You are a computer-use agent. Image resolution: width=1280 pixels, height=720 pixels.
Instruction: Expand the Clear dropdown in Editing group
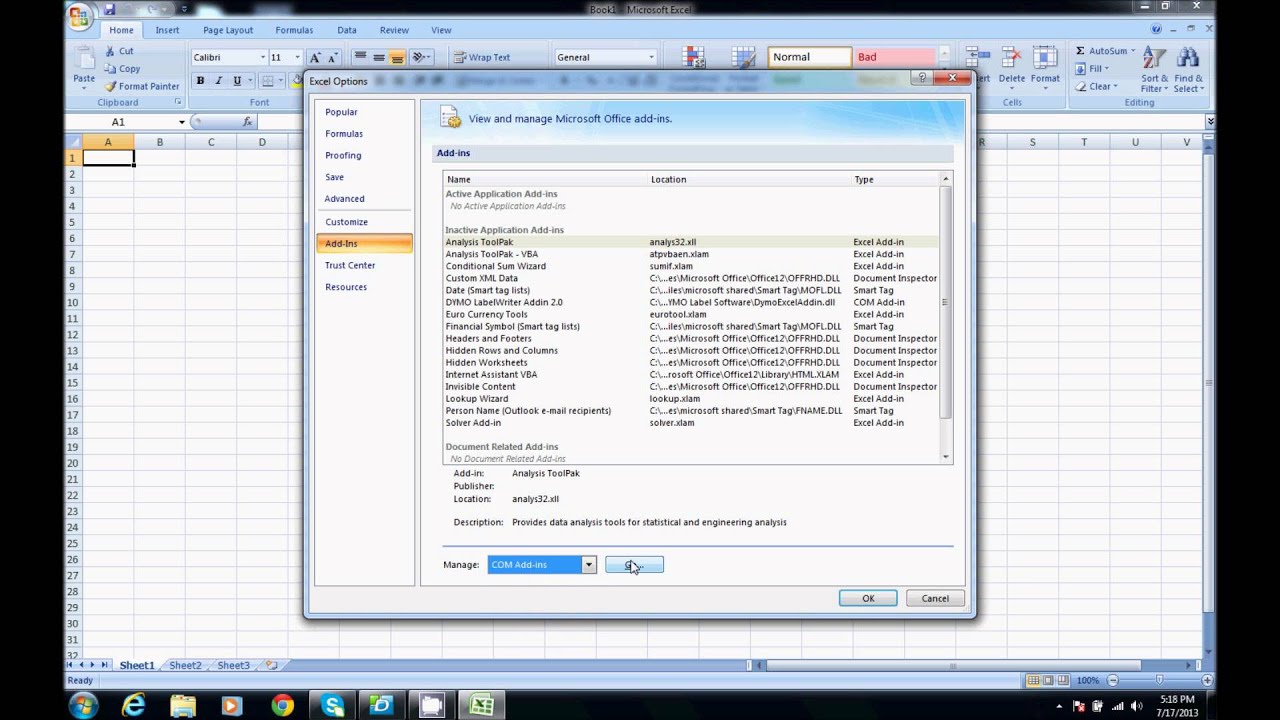[x=1115, y=87]
